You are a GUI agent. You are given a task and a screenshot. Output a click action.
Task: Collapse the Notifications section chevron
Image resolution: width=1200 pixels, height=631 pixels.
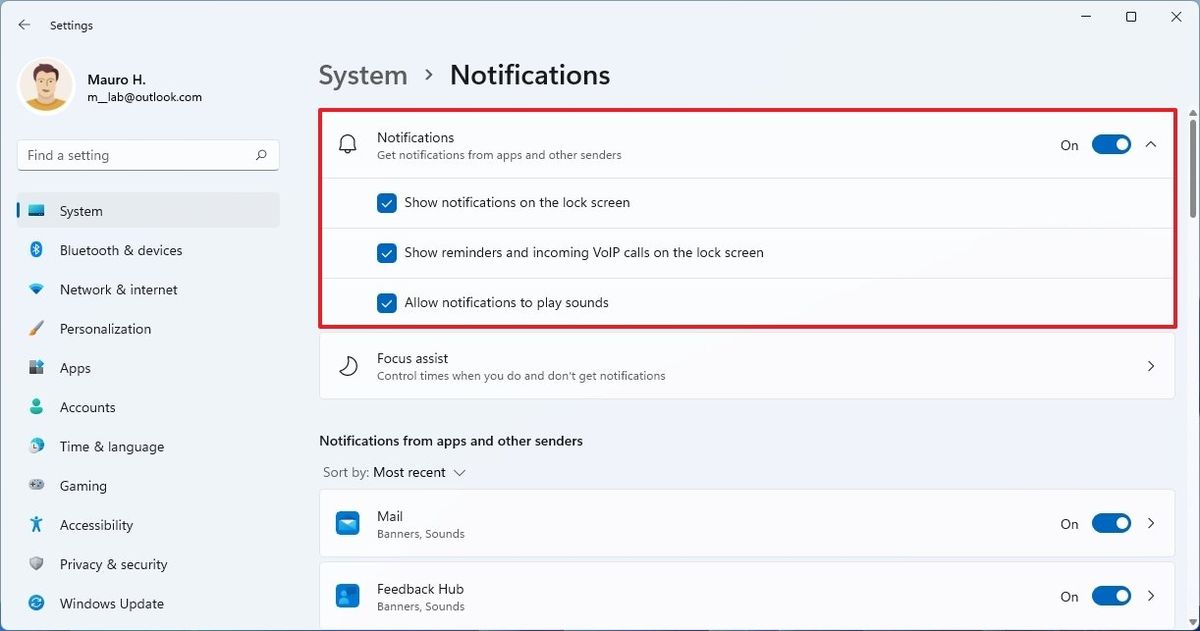coord(1151,144)
